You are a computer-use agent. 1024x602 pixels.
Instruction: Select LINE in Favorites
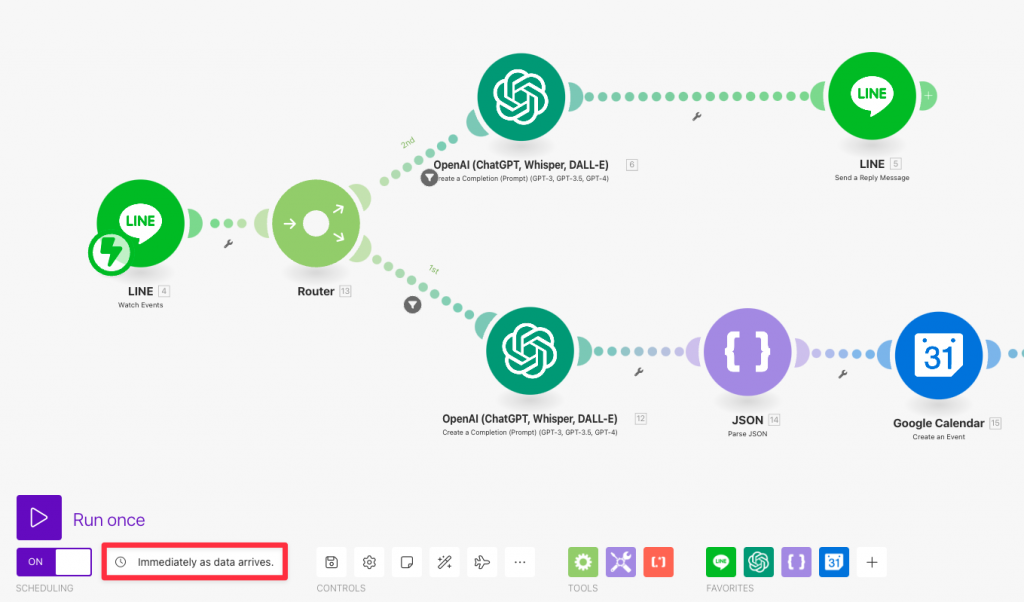point(721,562)
